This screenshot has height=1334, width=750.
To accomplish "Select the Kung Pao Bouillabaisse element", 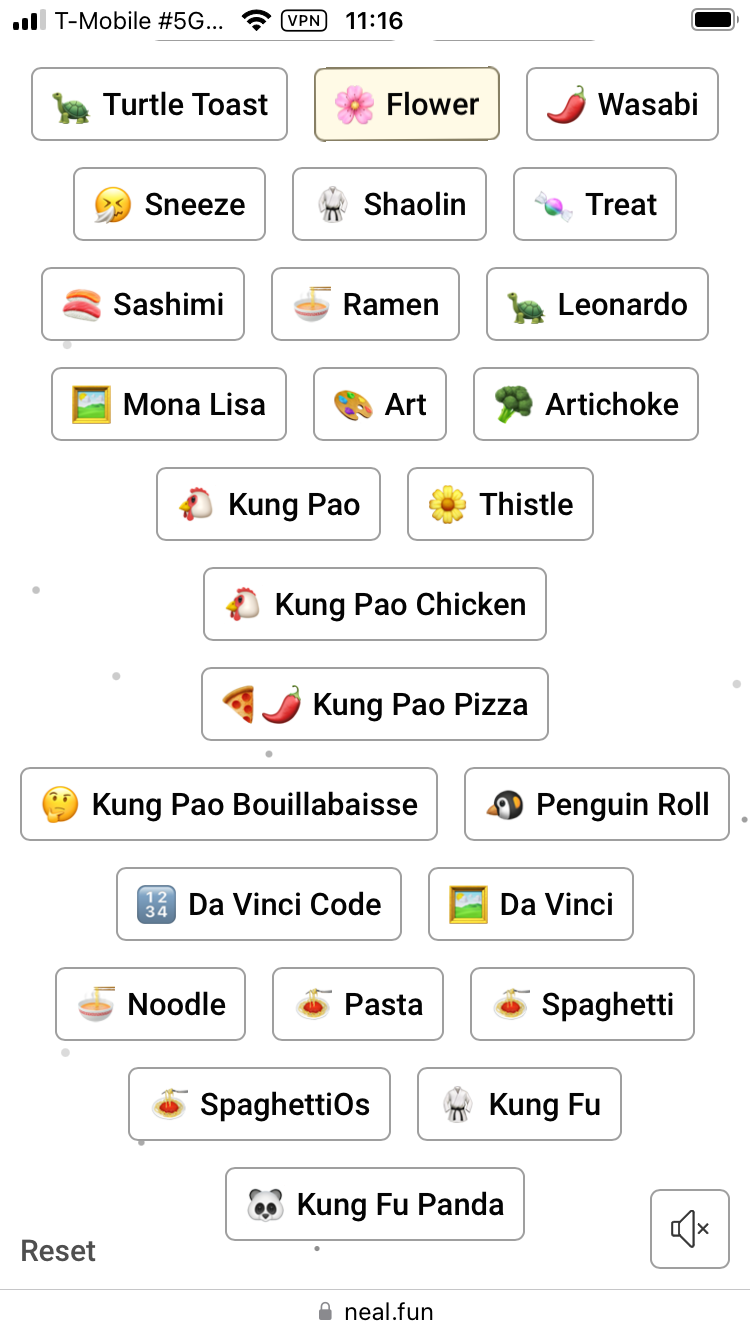I will click(229, 804).
